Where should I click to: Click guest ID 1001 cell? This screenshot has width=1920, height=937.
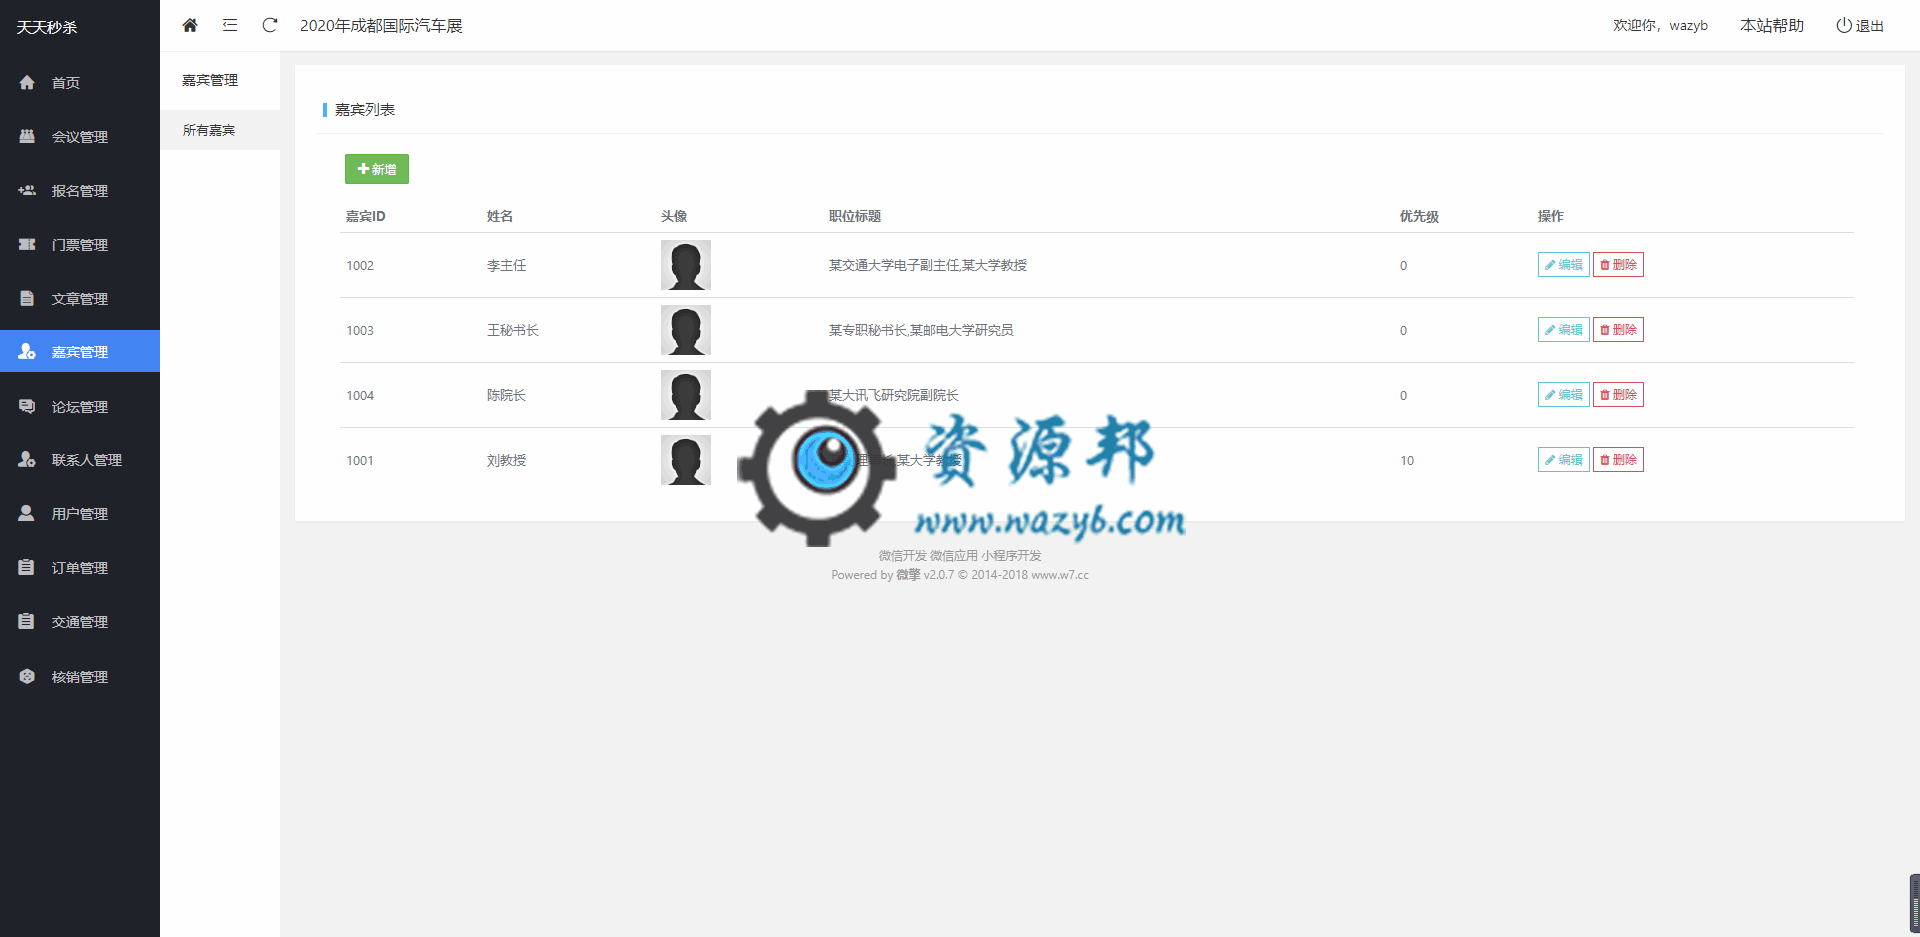pyautogui.click(x=360, y=461)
